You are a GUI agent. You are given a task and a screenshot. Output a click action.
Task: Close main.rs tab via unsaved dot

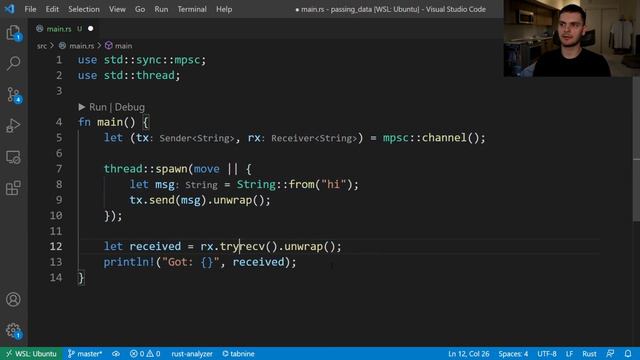(x=91, y=29)
